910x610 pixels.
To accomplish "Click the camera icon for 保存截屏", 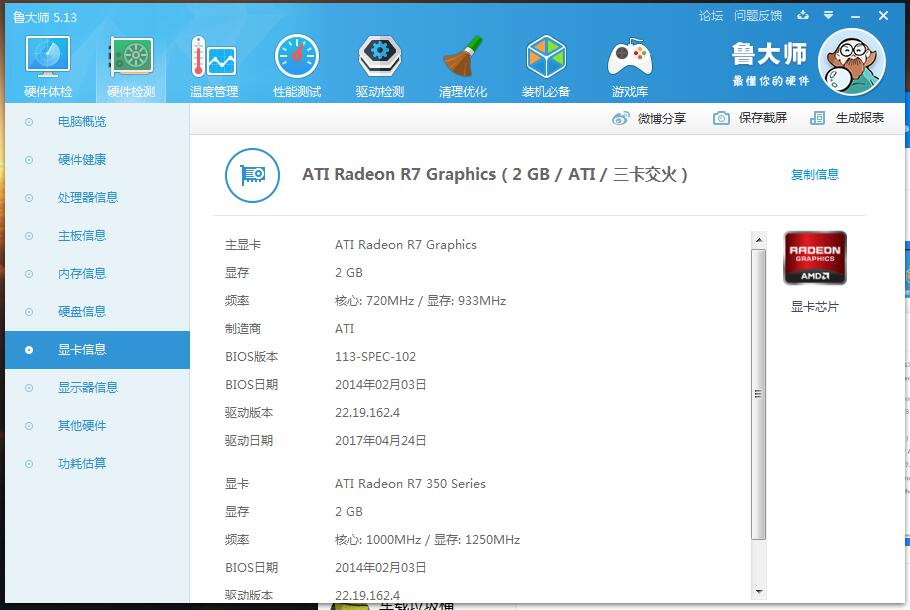I will click(x=721, y=118).
